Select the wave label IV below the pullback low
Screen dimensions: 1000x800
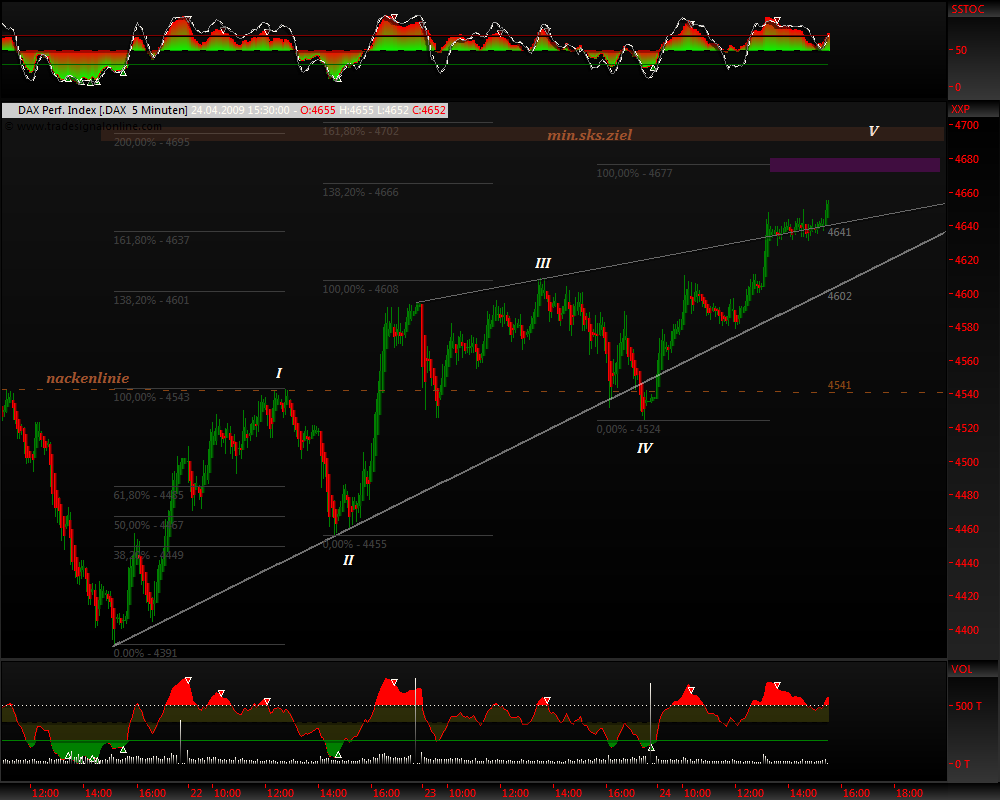643,448
